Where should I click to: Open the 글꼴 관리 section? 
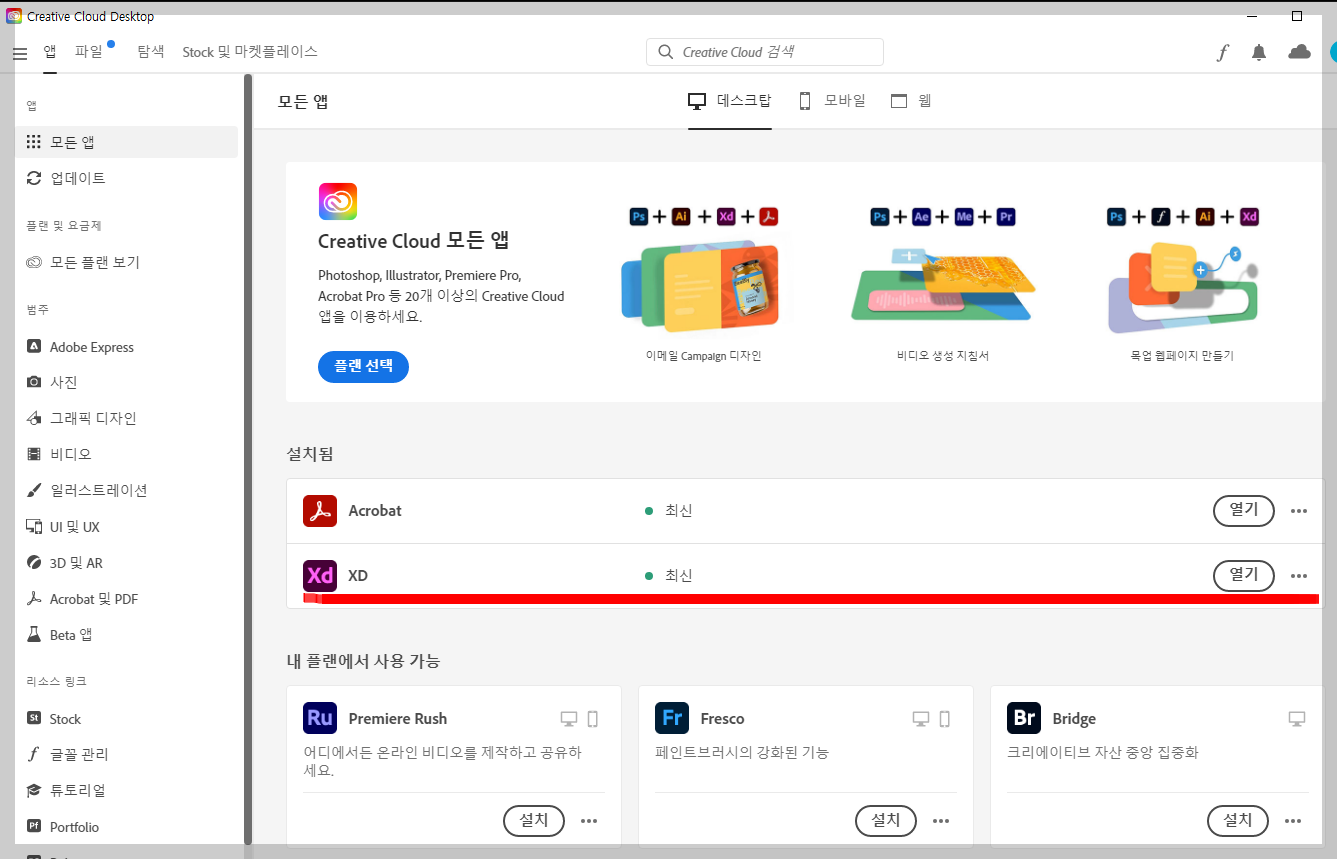point(77,754)
